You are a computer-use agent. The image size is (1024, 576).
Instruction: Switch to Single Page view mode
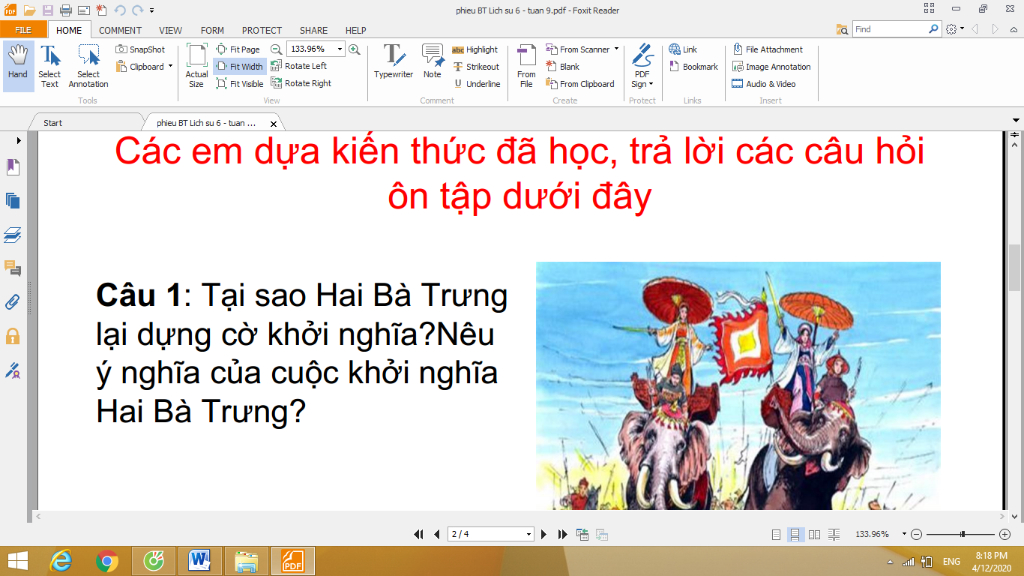(x=776, y=534)
